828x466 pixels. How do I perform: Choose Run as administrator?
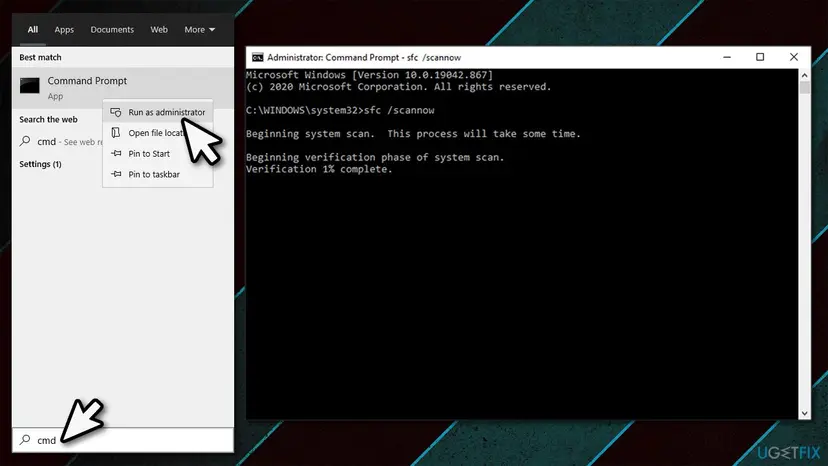click(158, 112)
